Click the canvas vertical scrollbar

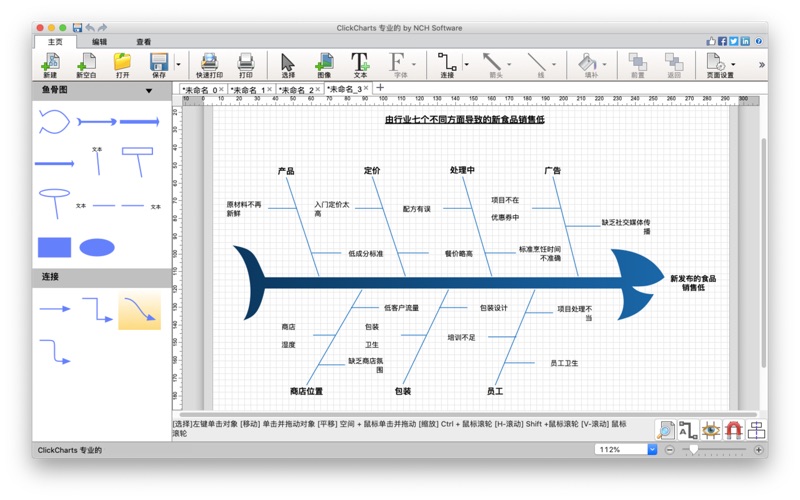point(763,253)
